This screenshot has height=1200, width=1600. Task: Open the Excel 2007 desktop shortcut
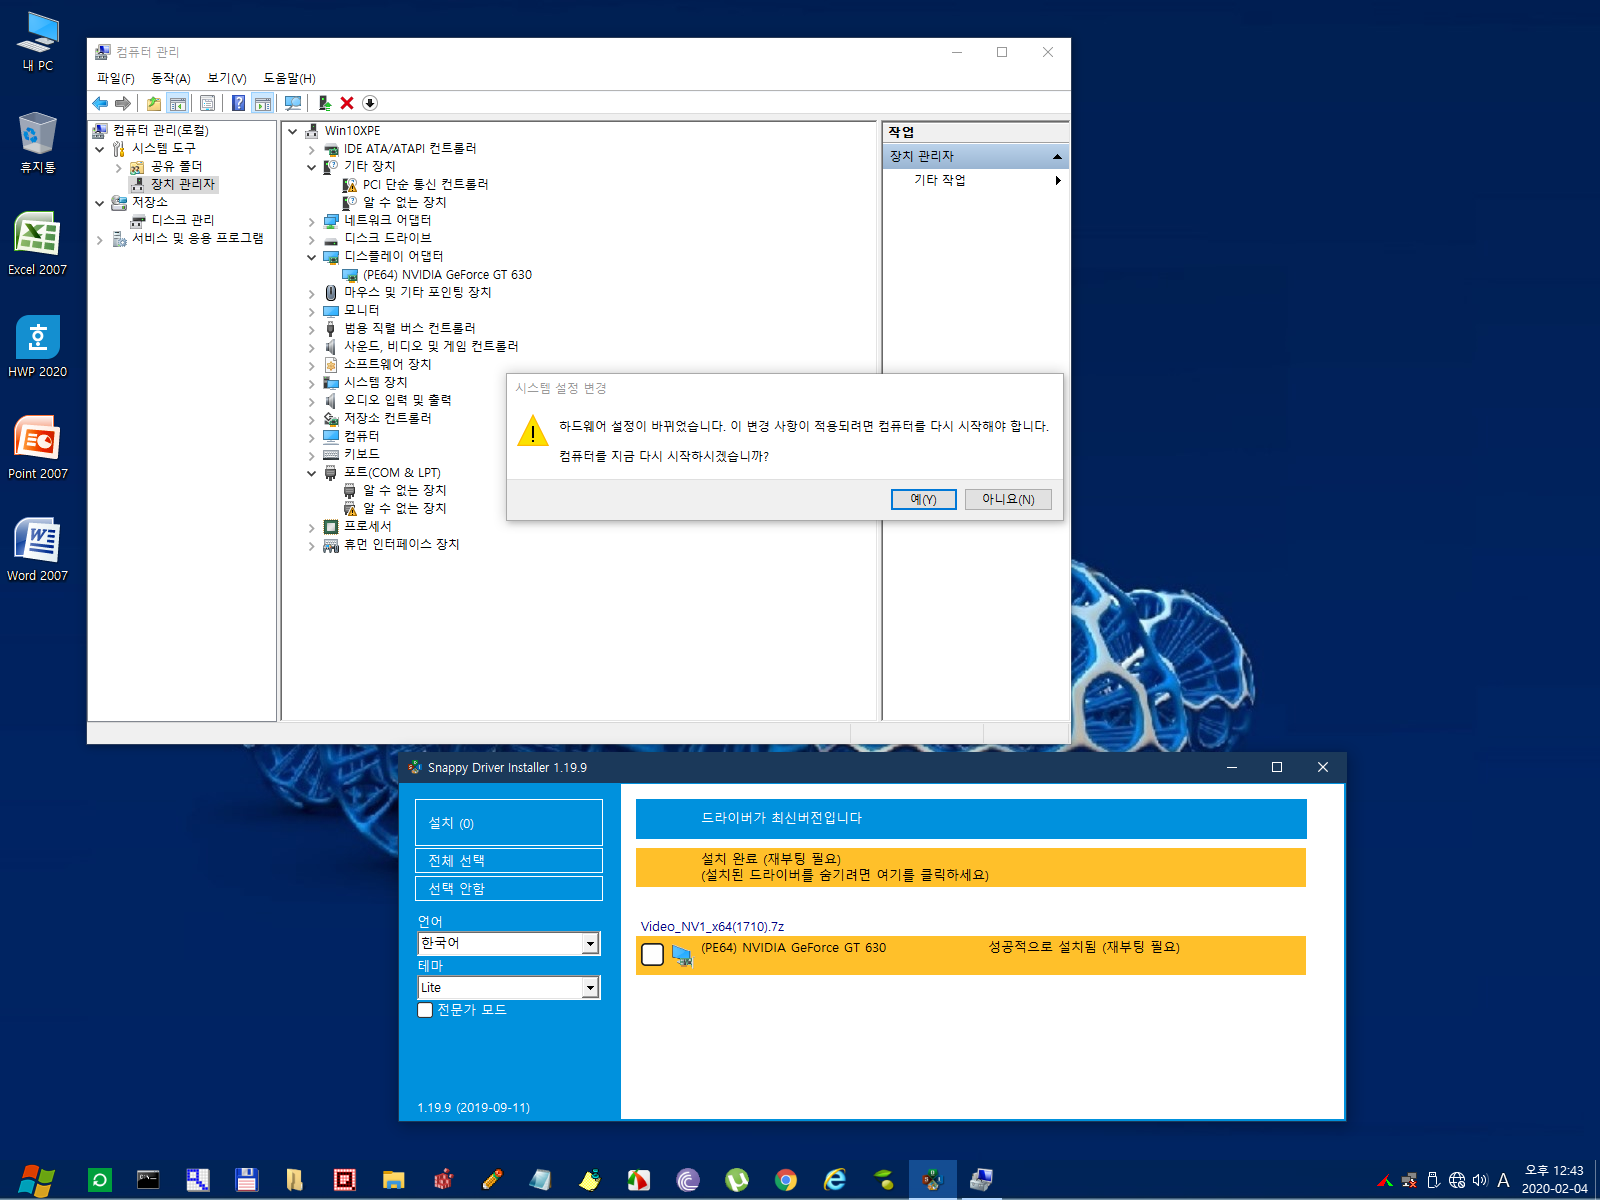37,244
